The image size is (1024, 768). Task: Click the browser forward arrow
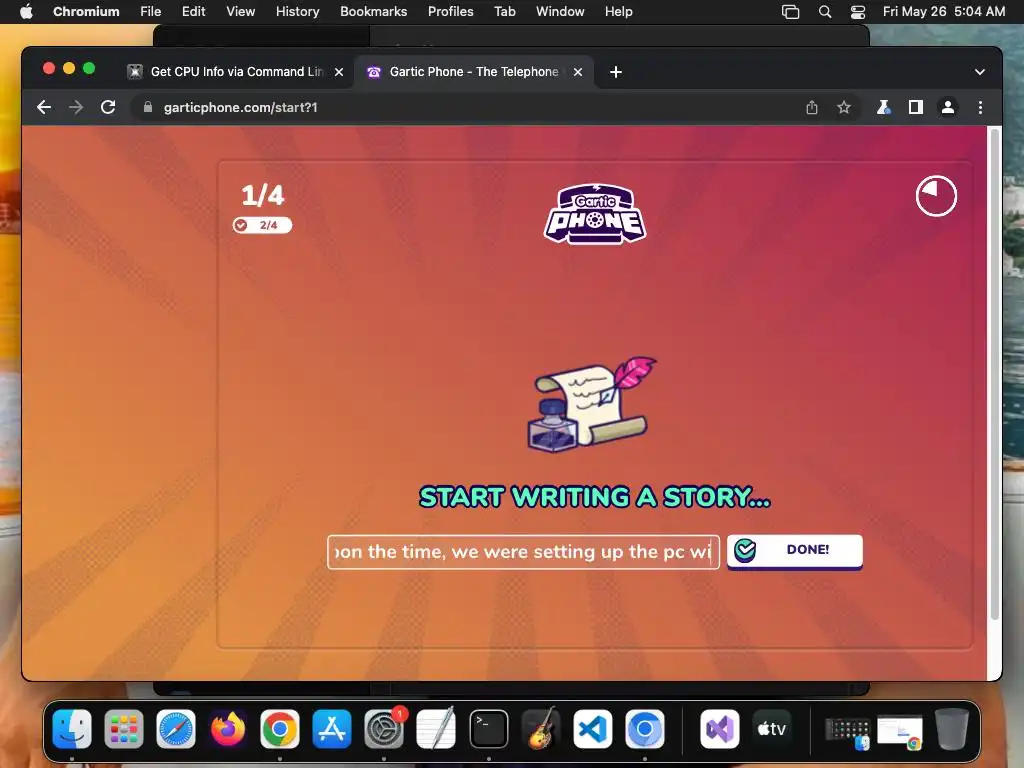(76, 107)
